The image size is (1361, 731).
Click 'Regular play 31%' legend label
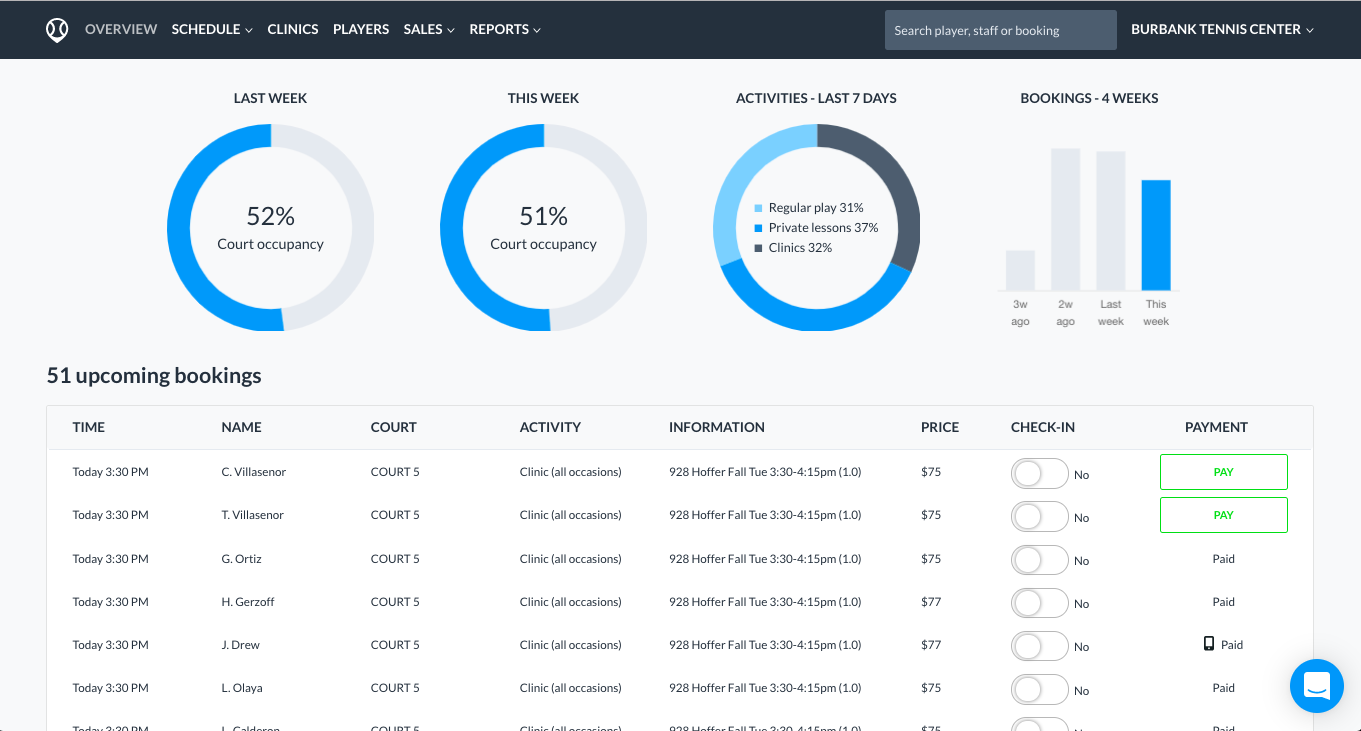pos(816,208)
